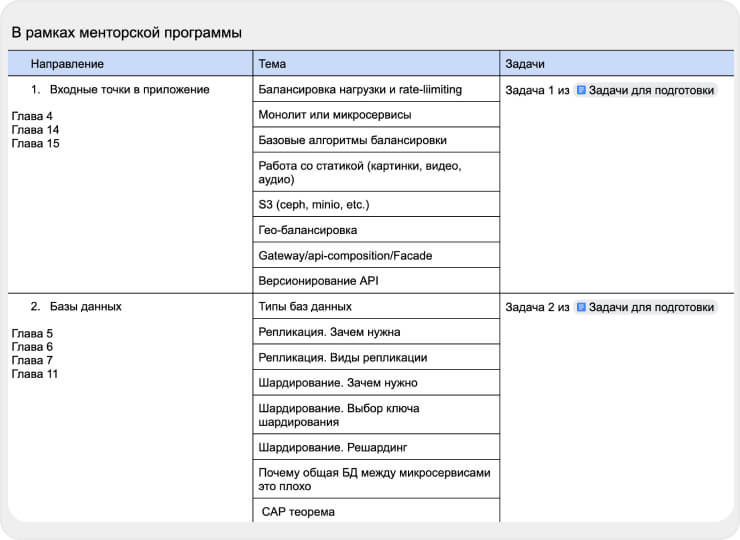Open the Задачи для подготовки link in row 2
The width and height of the screenshot is (740, 540).
click(x=645, y=307)
